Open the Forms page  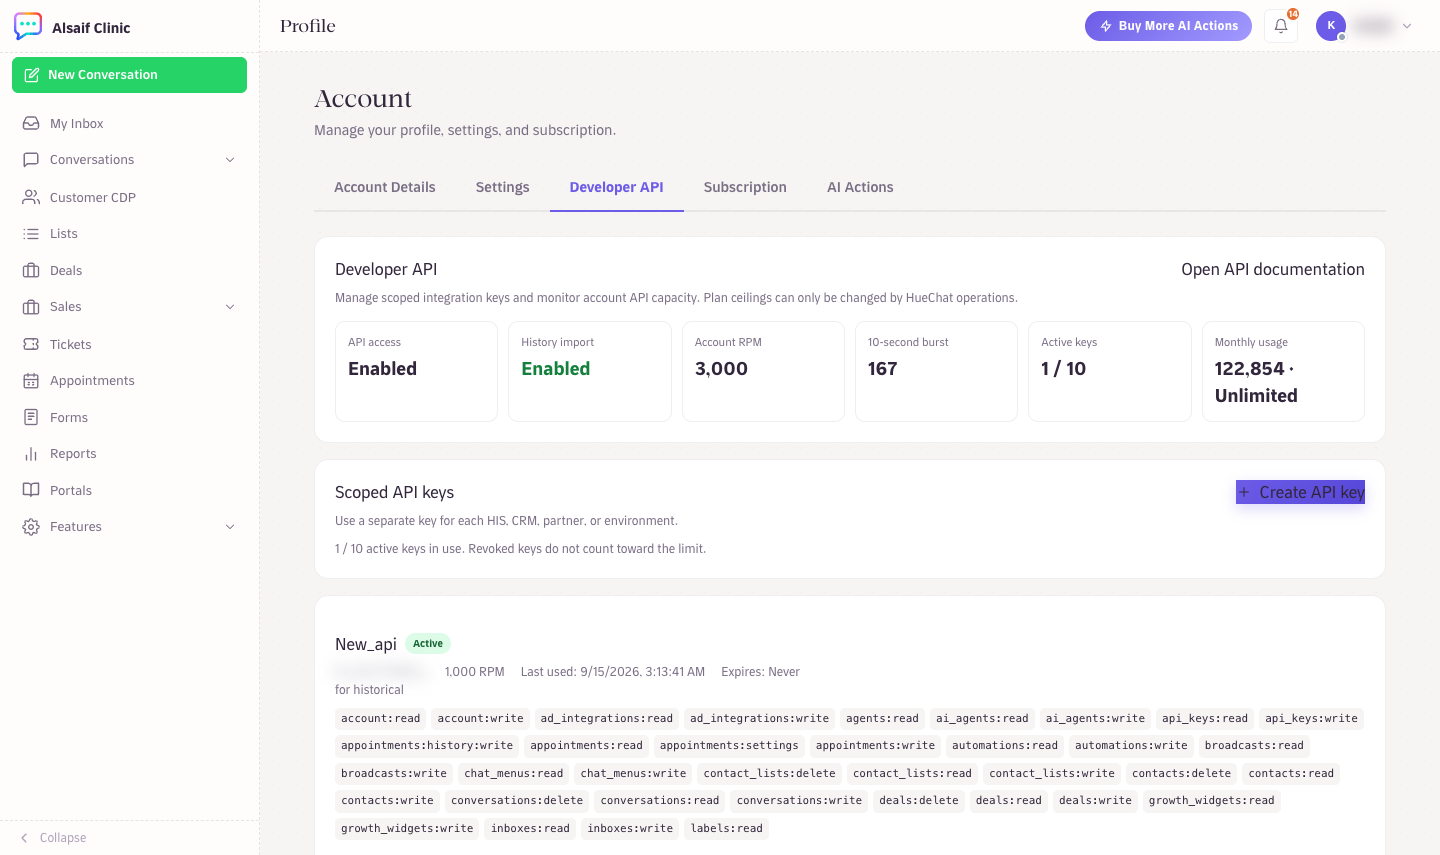pos(129,417)
